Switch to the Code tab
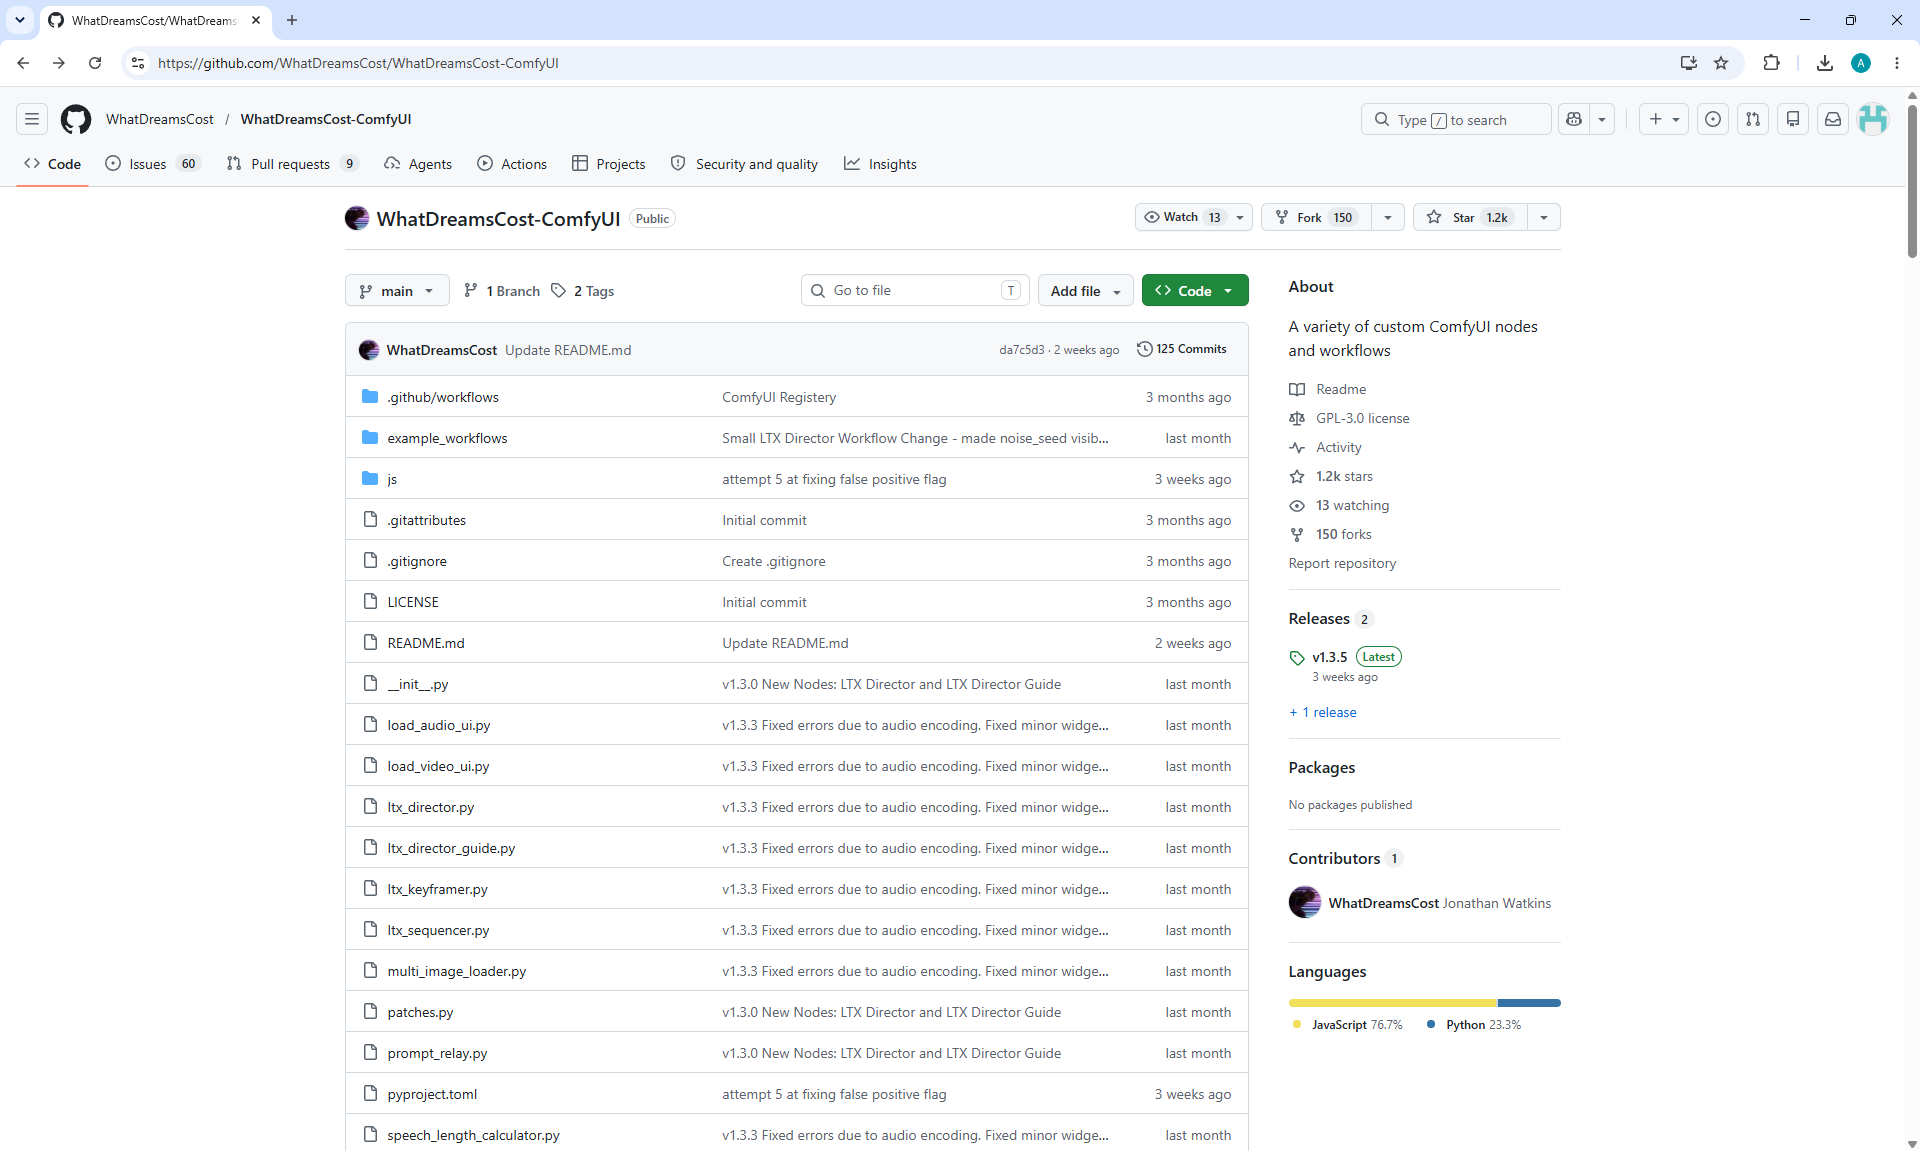This screenshot has height=1151, width=1920. pyautogui.click(x=53, y=164)
